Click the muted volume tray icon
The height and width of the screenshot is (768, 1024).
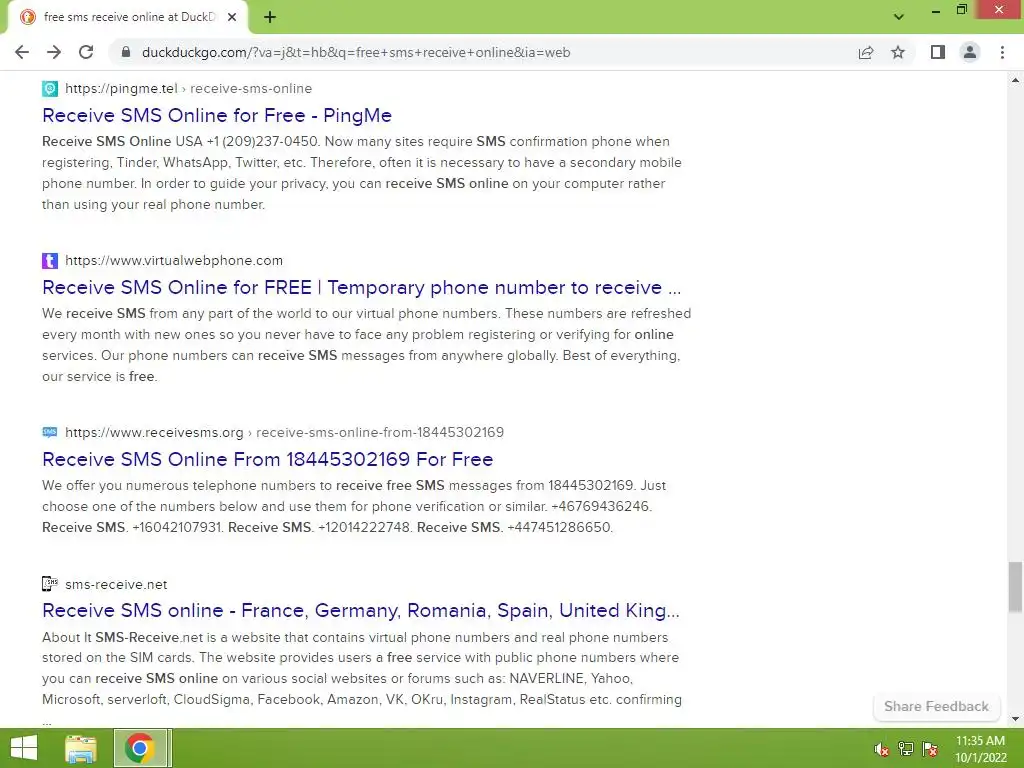tap(881, 749)
